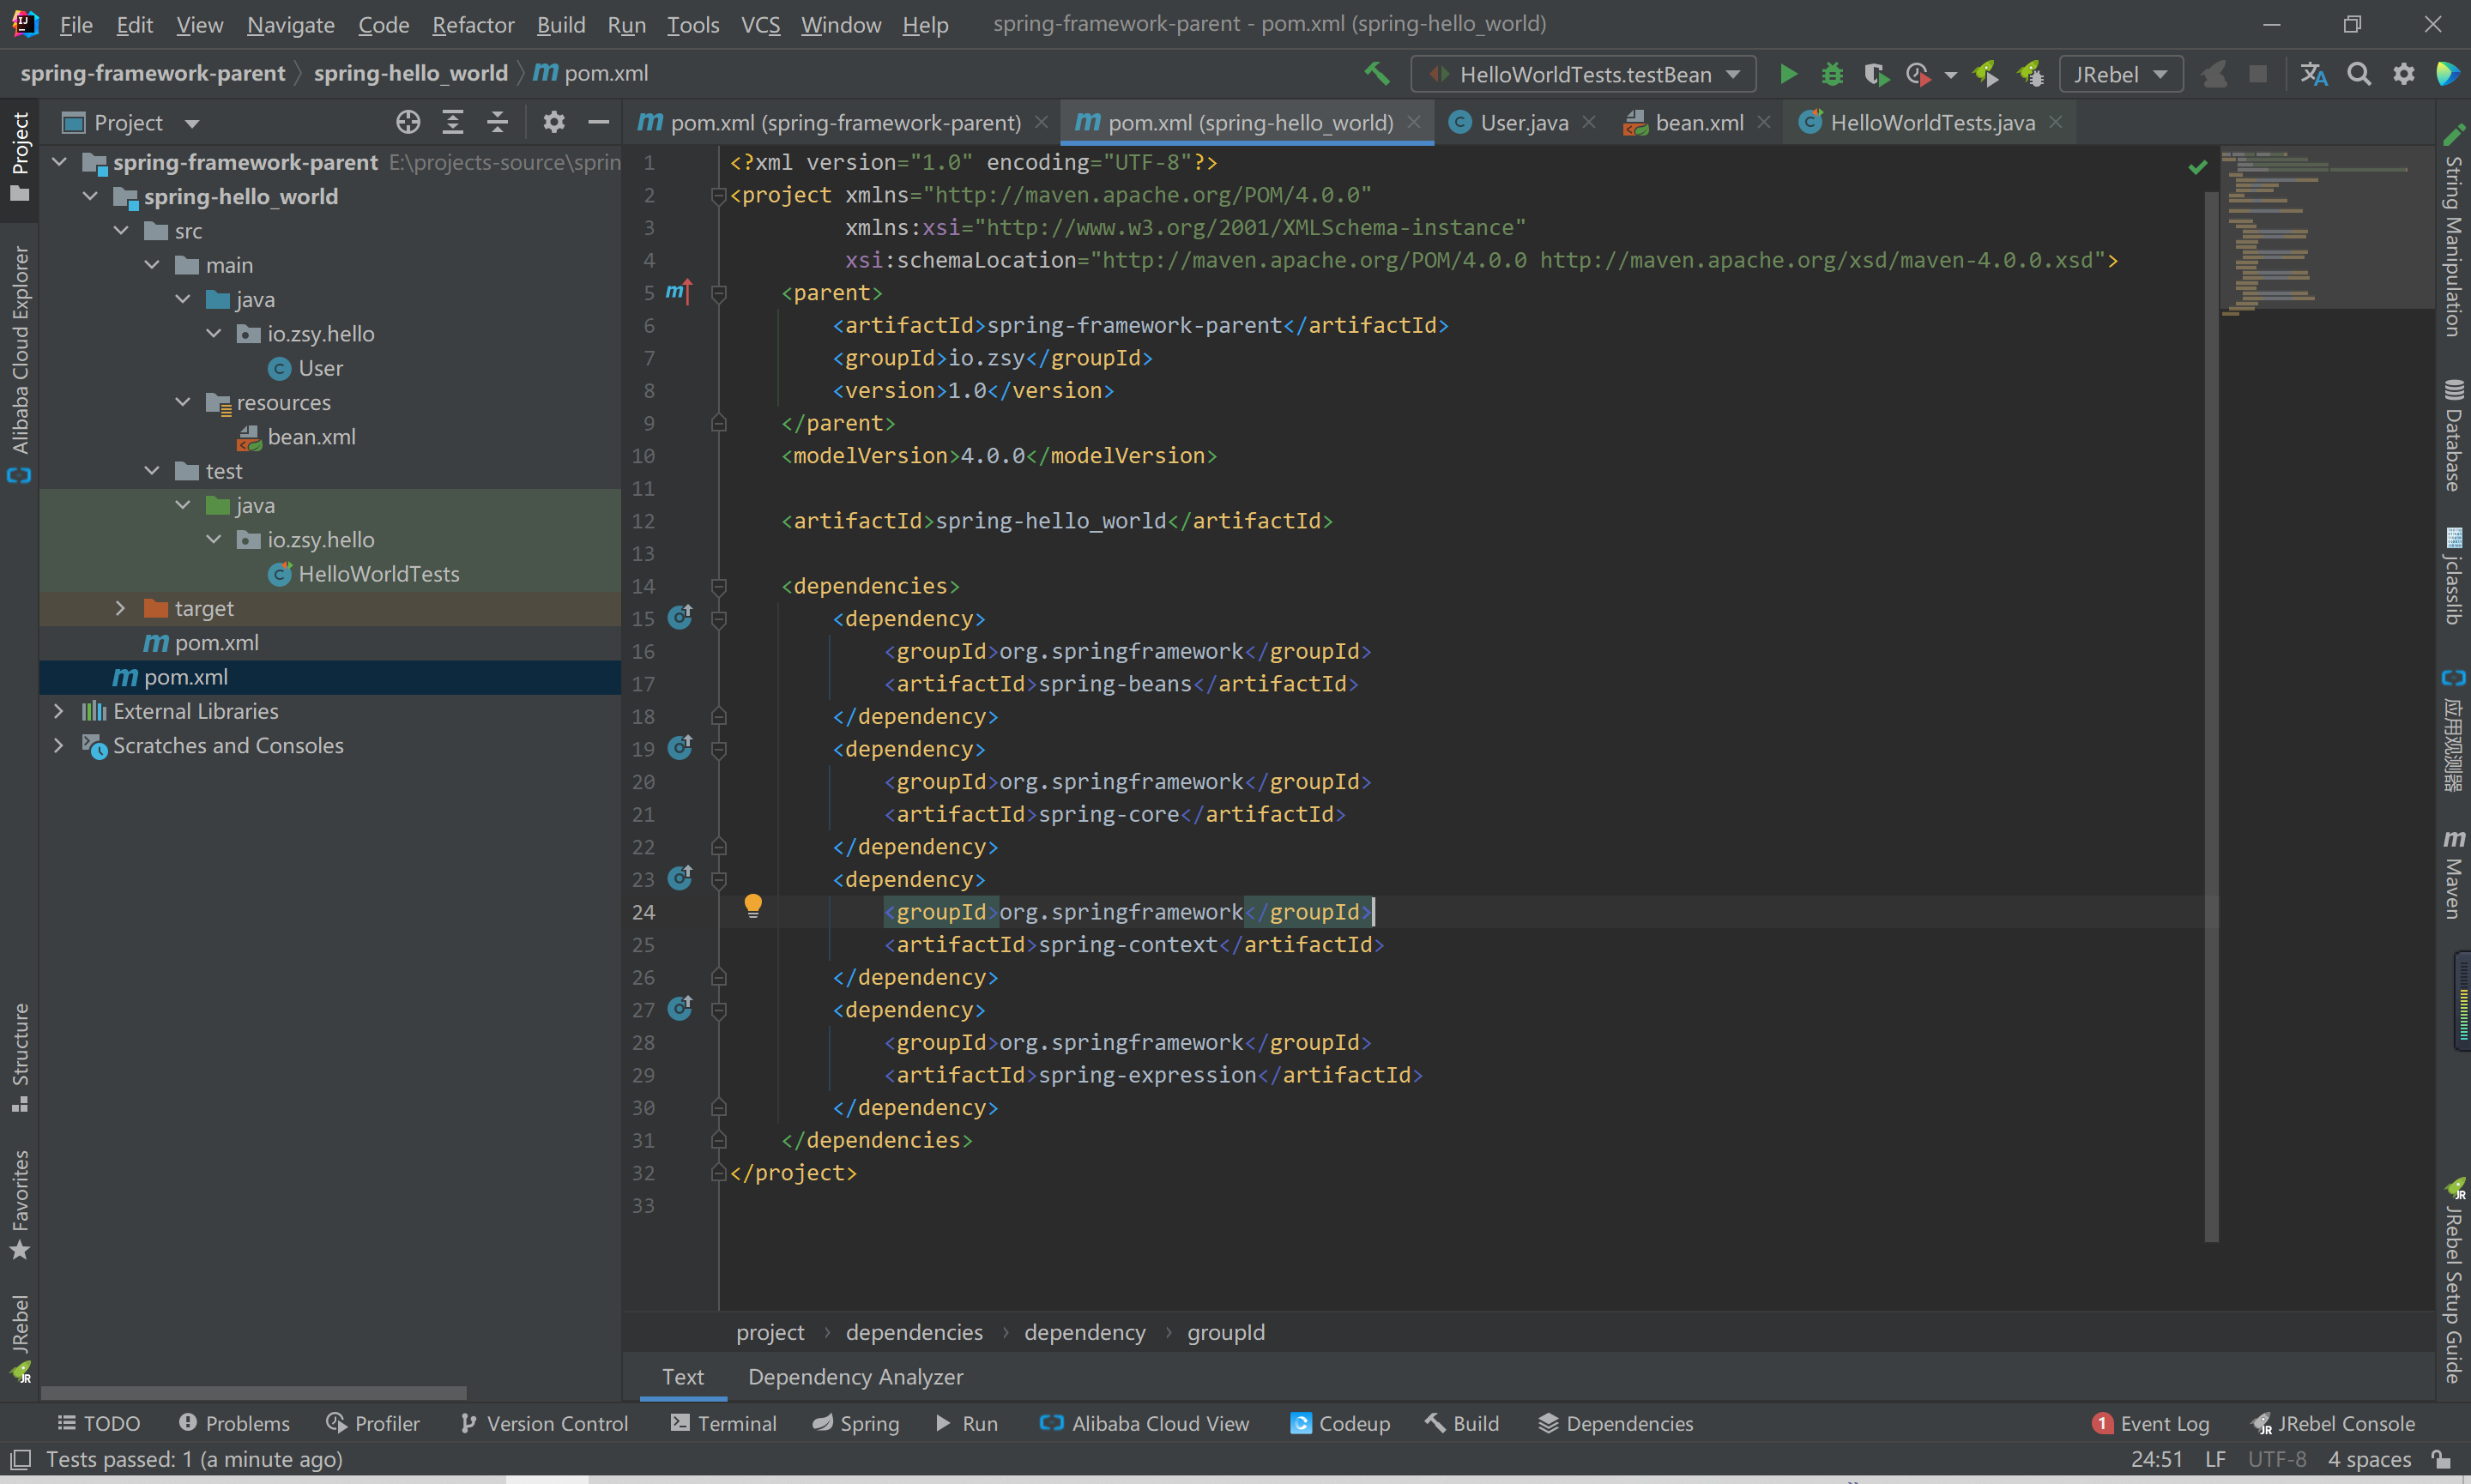Collapse all in Project panel toolbar
Screen dimensions: 2471x1484
[497, 122]
